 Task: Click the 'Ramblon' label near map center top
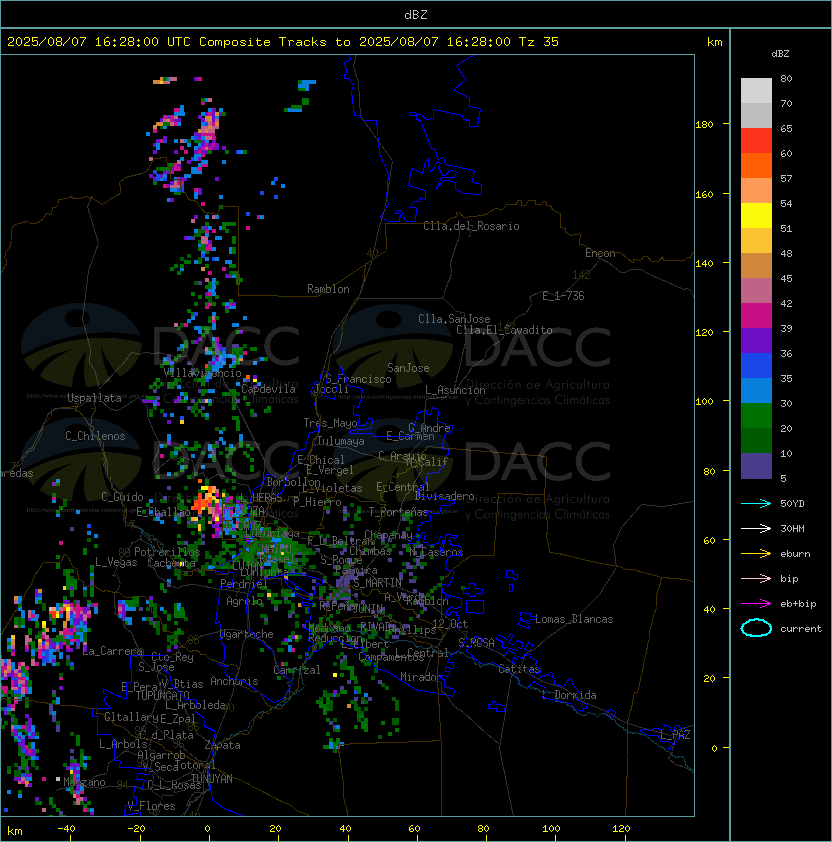[328, 289]
